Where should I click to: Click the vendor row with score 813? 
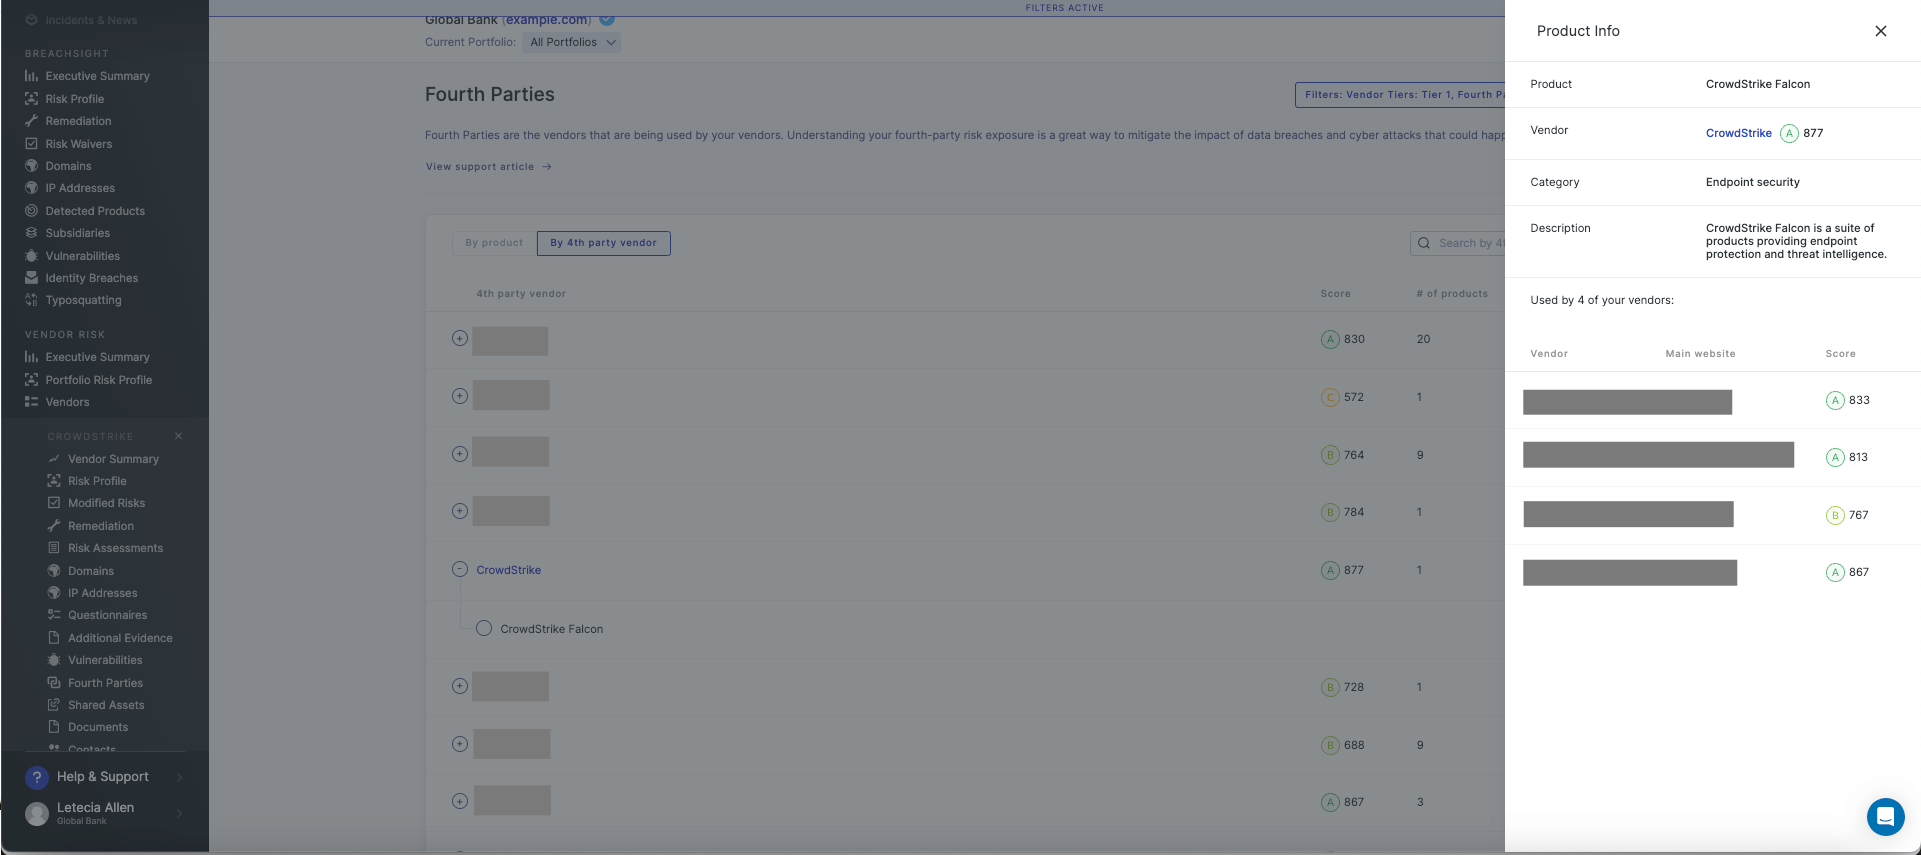pos(1712,457)
